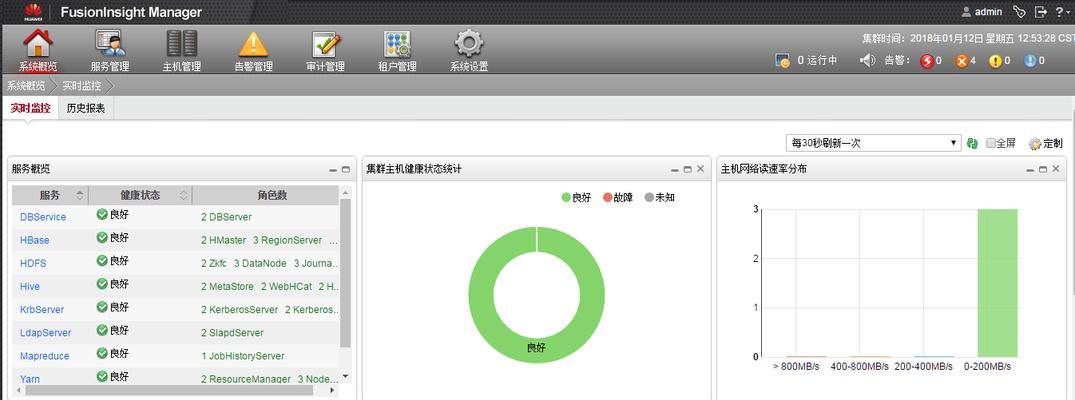This screenshot has height=400, width=1075.
Task: Click the 2 SlapdServer role link
Action: [x=232, y=333]
